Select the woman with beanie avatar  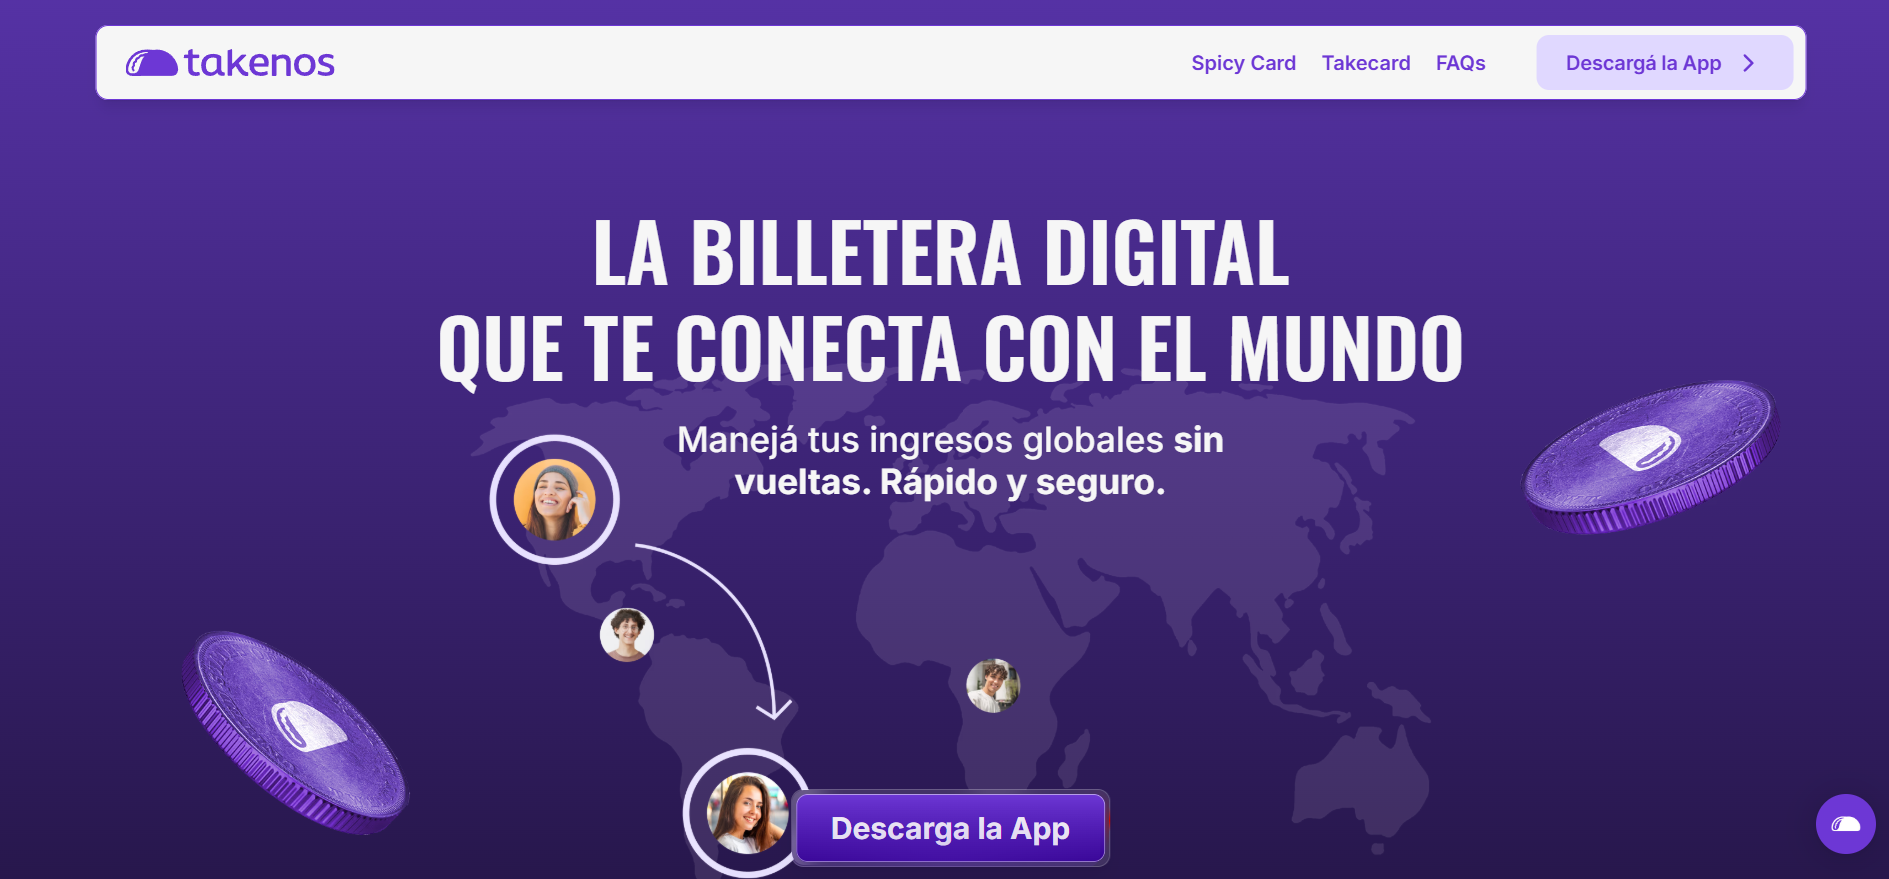click(x=555, y=500)
